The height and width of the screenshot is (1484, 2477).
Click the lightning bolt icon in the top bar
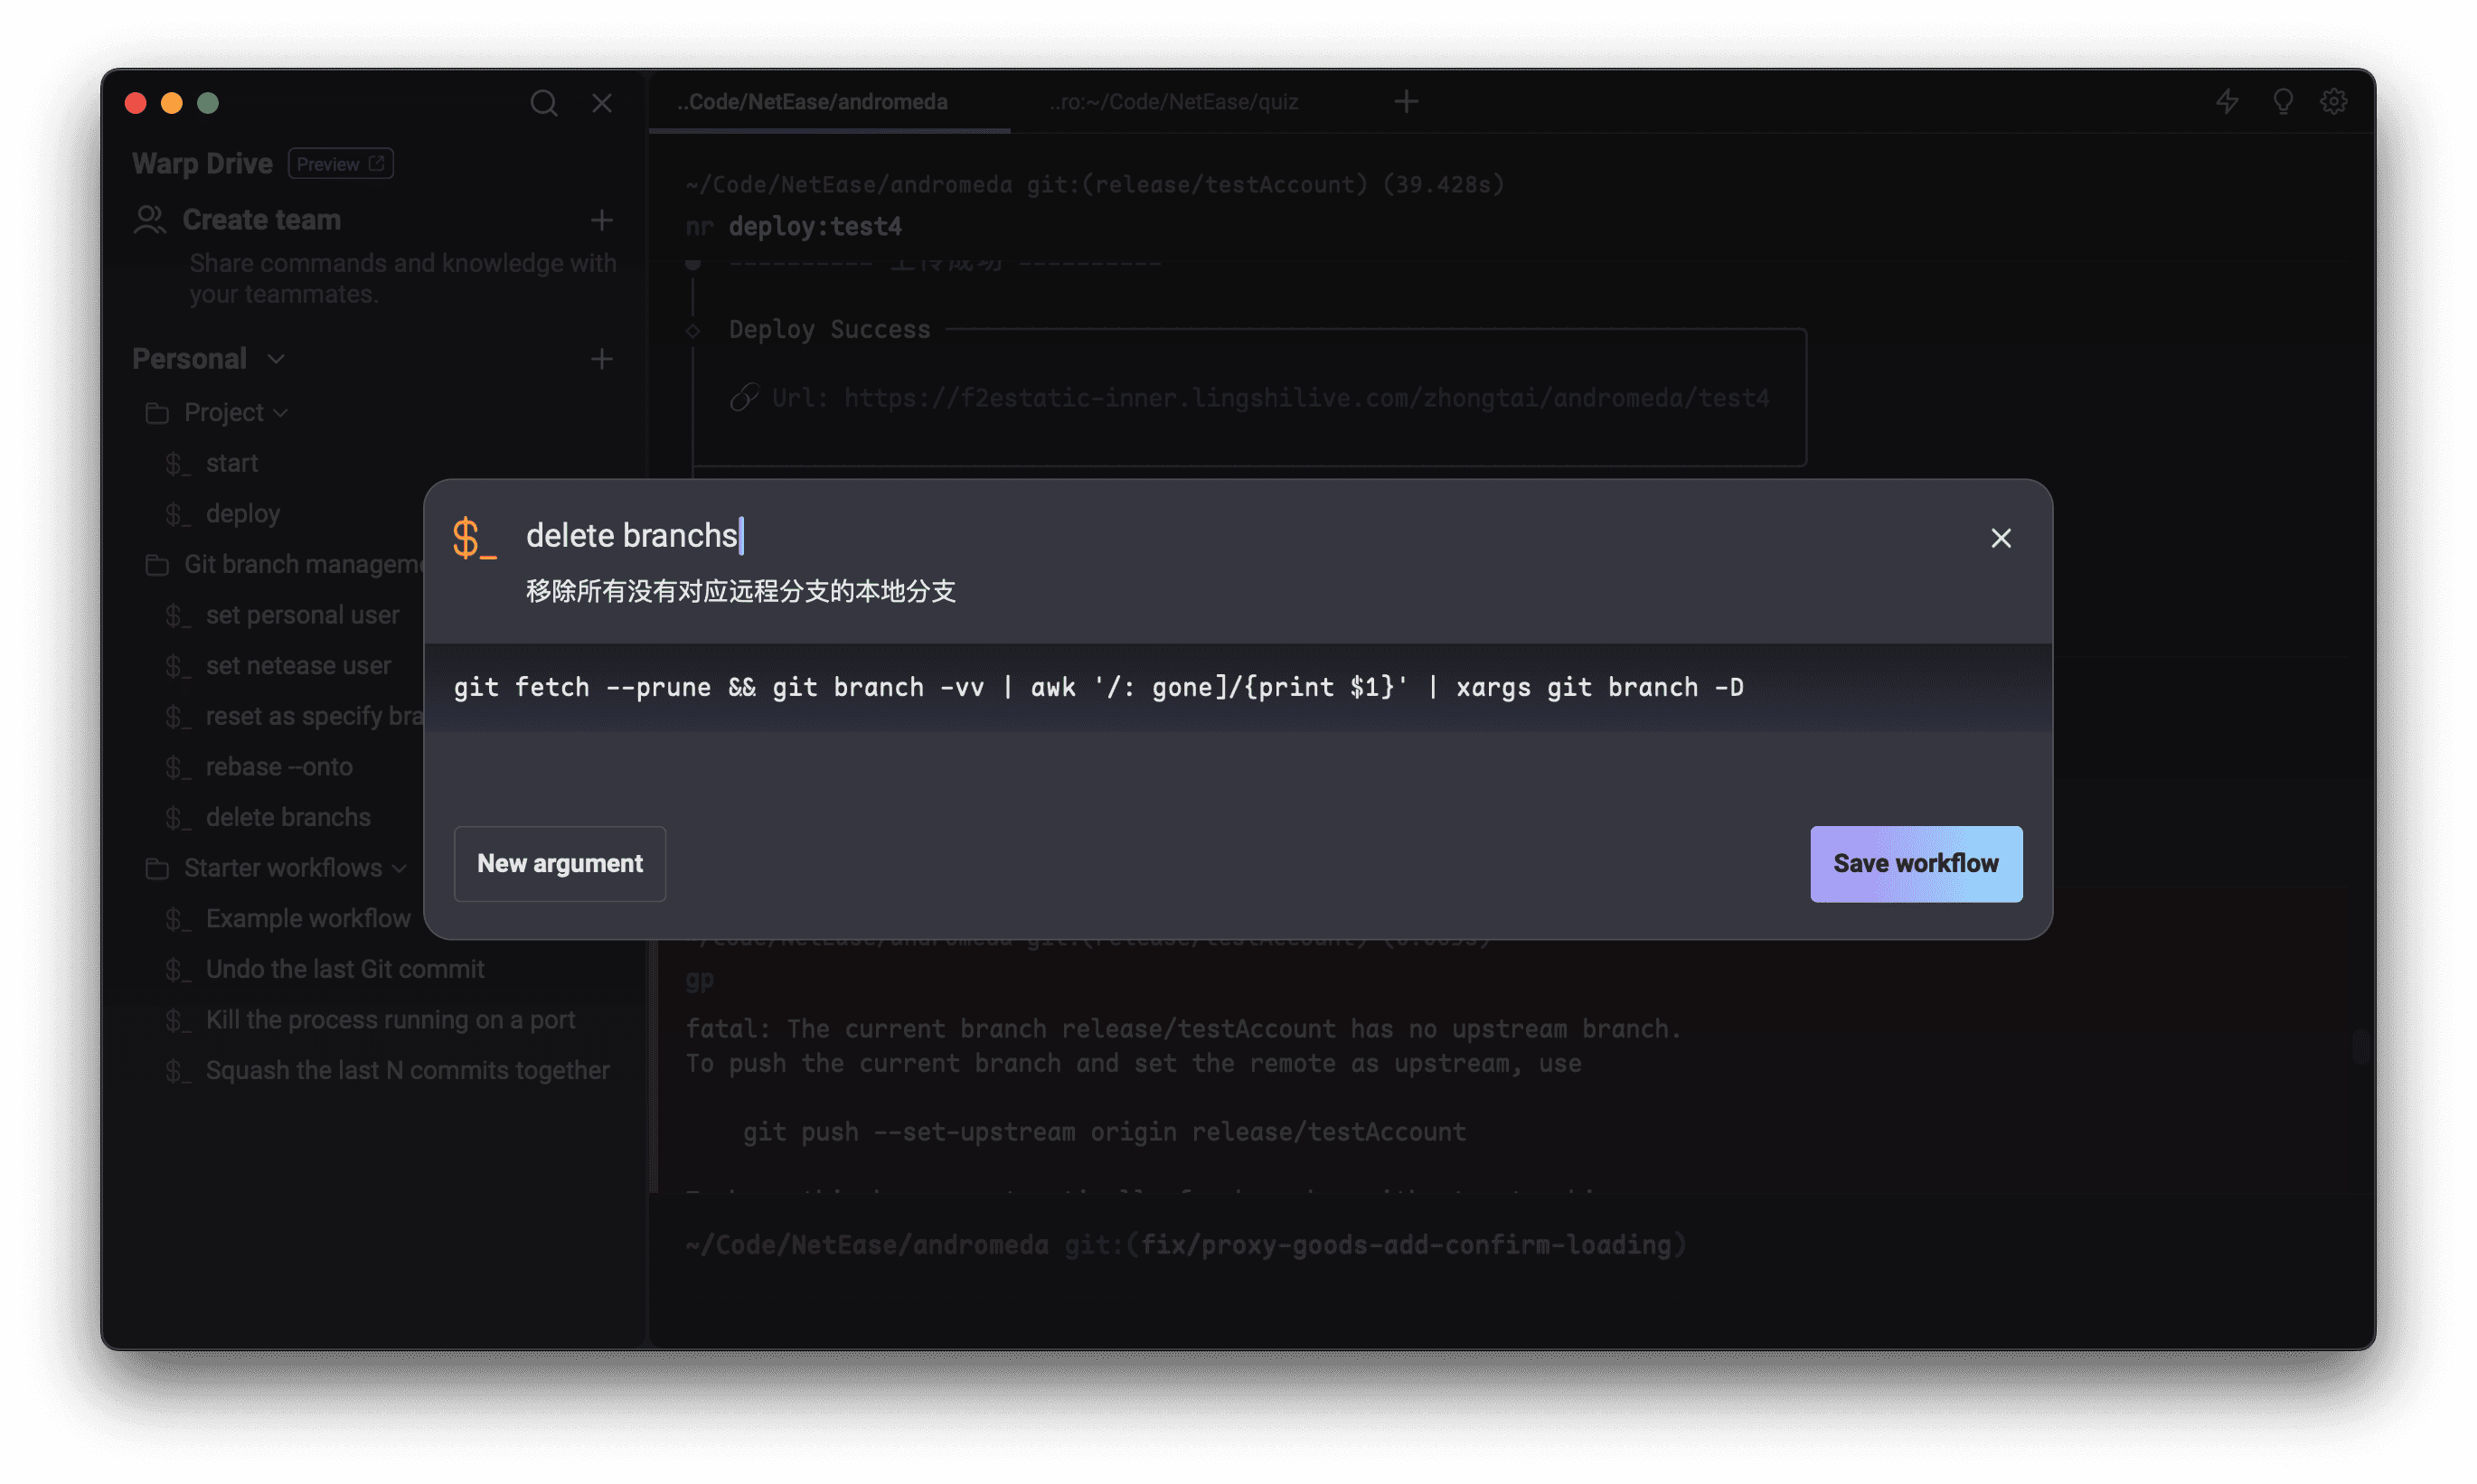(x=2227, y=102)
